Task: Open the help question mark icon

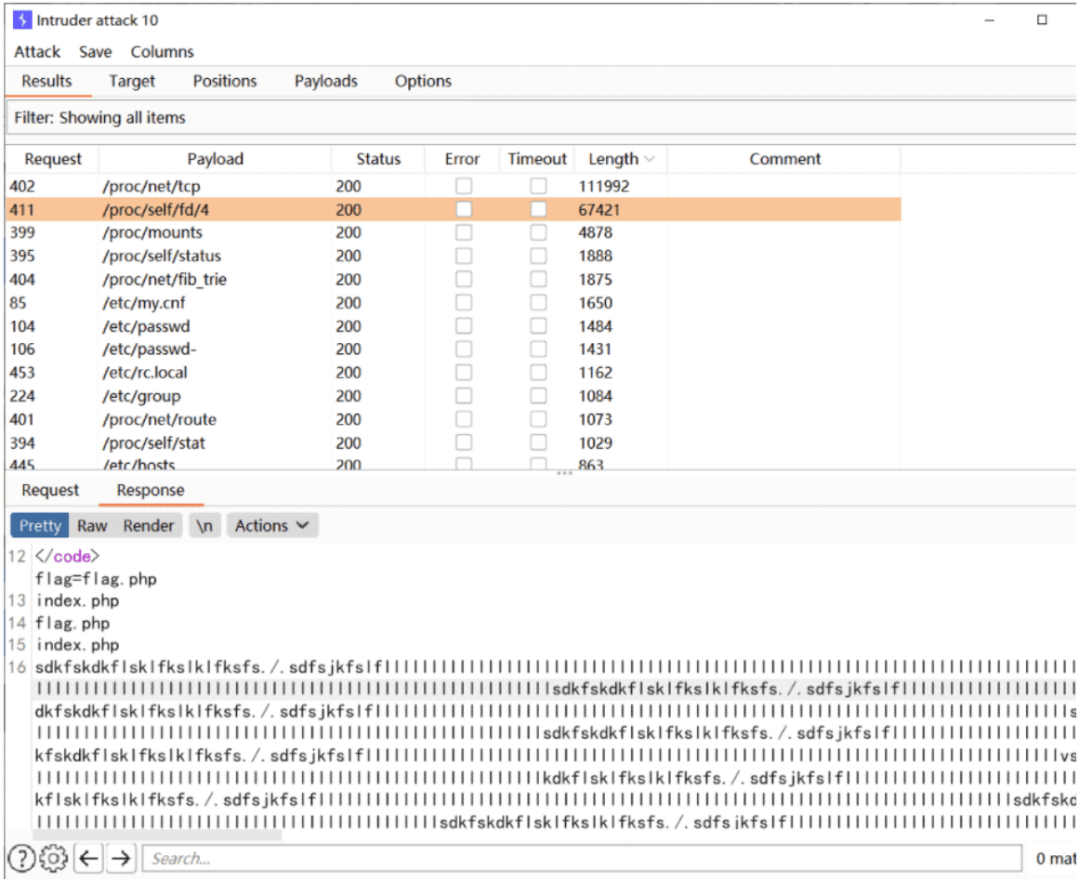Action: point(22,858)
